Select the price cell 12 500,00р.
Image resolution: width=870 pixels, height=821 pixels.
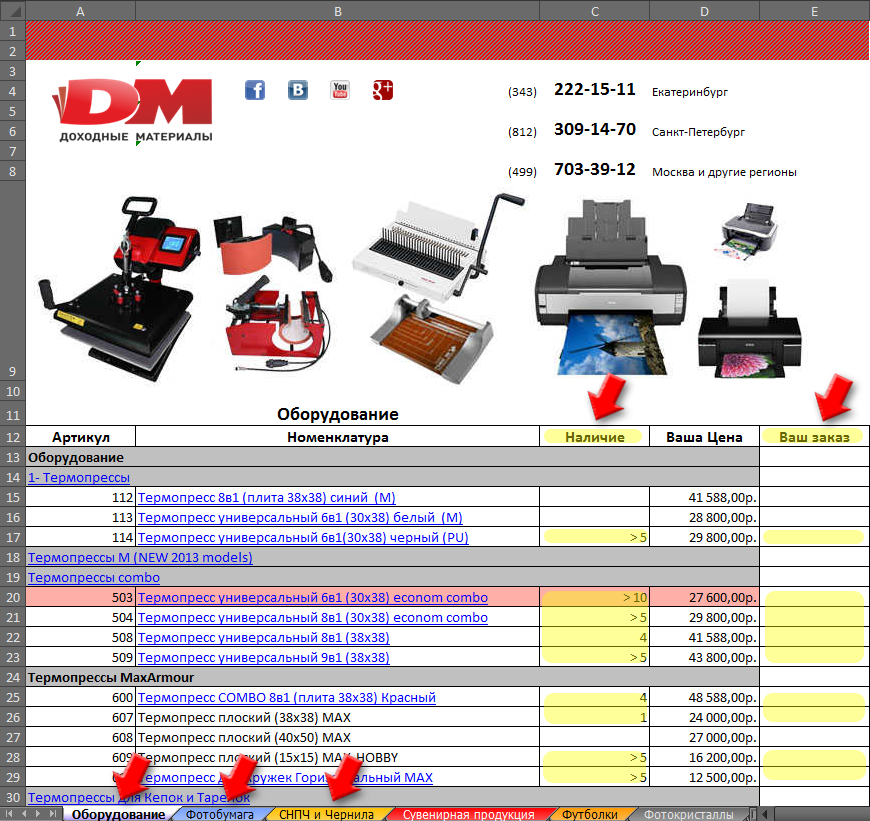tap(704, 777)
